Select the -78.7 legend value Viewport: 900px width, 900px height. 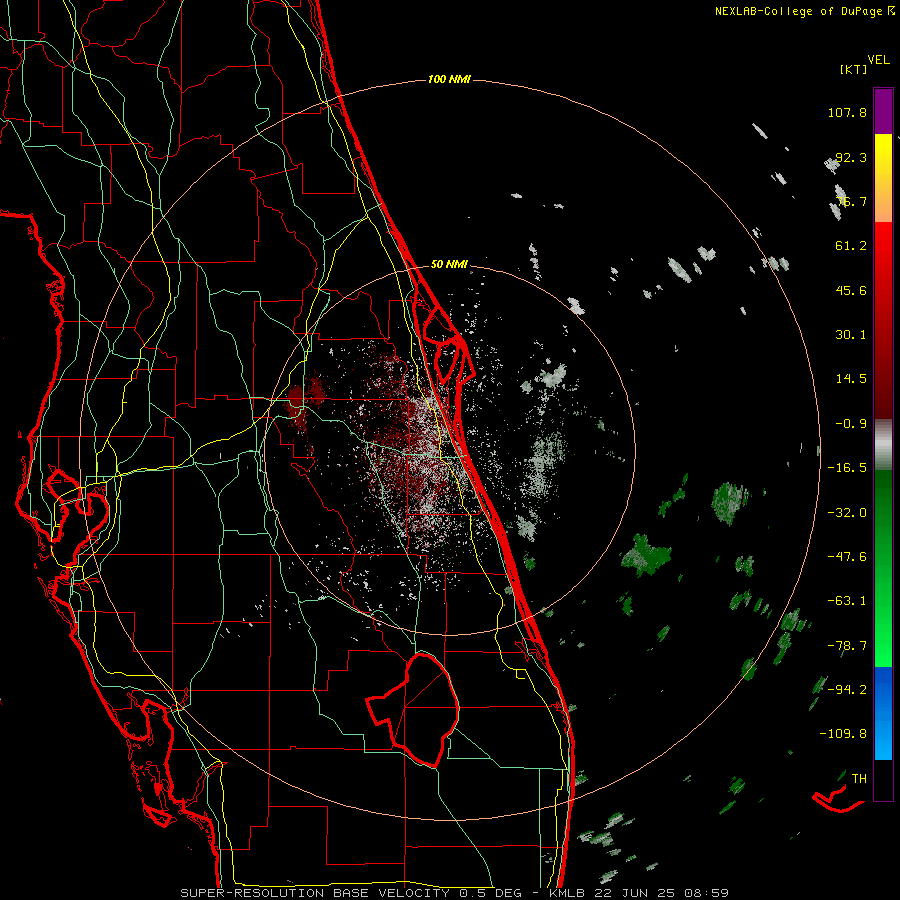click(x=847, y=646)
